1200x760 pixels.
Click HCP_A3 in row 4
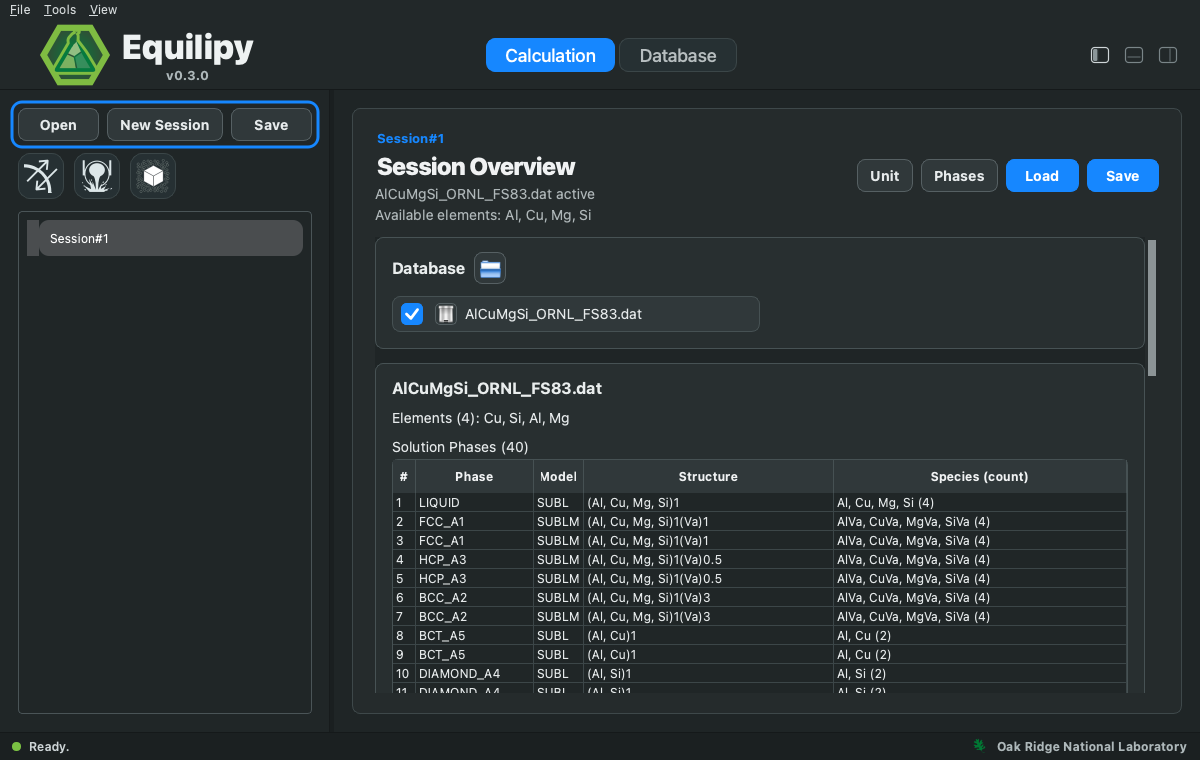pyautogui.click(x=474, y=559)
